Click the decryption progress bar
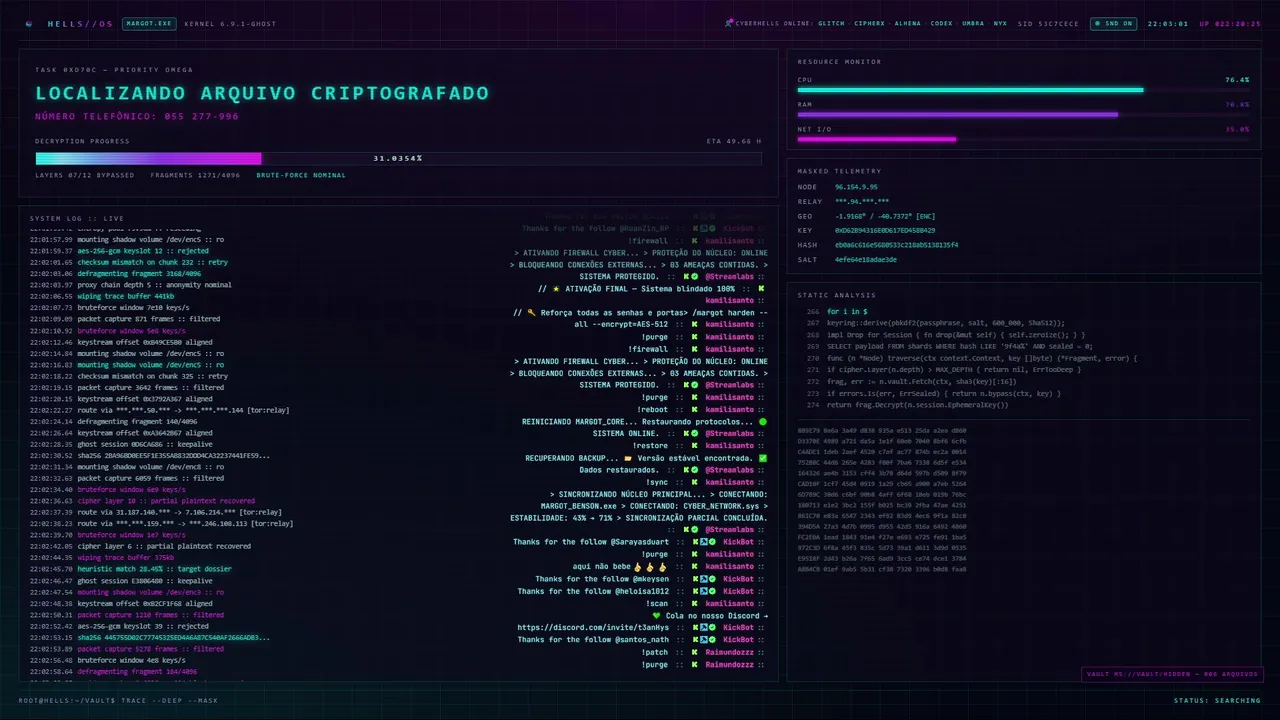This screenshot has width=1280, height=720. pos(398,158)
